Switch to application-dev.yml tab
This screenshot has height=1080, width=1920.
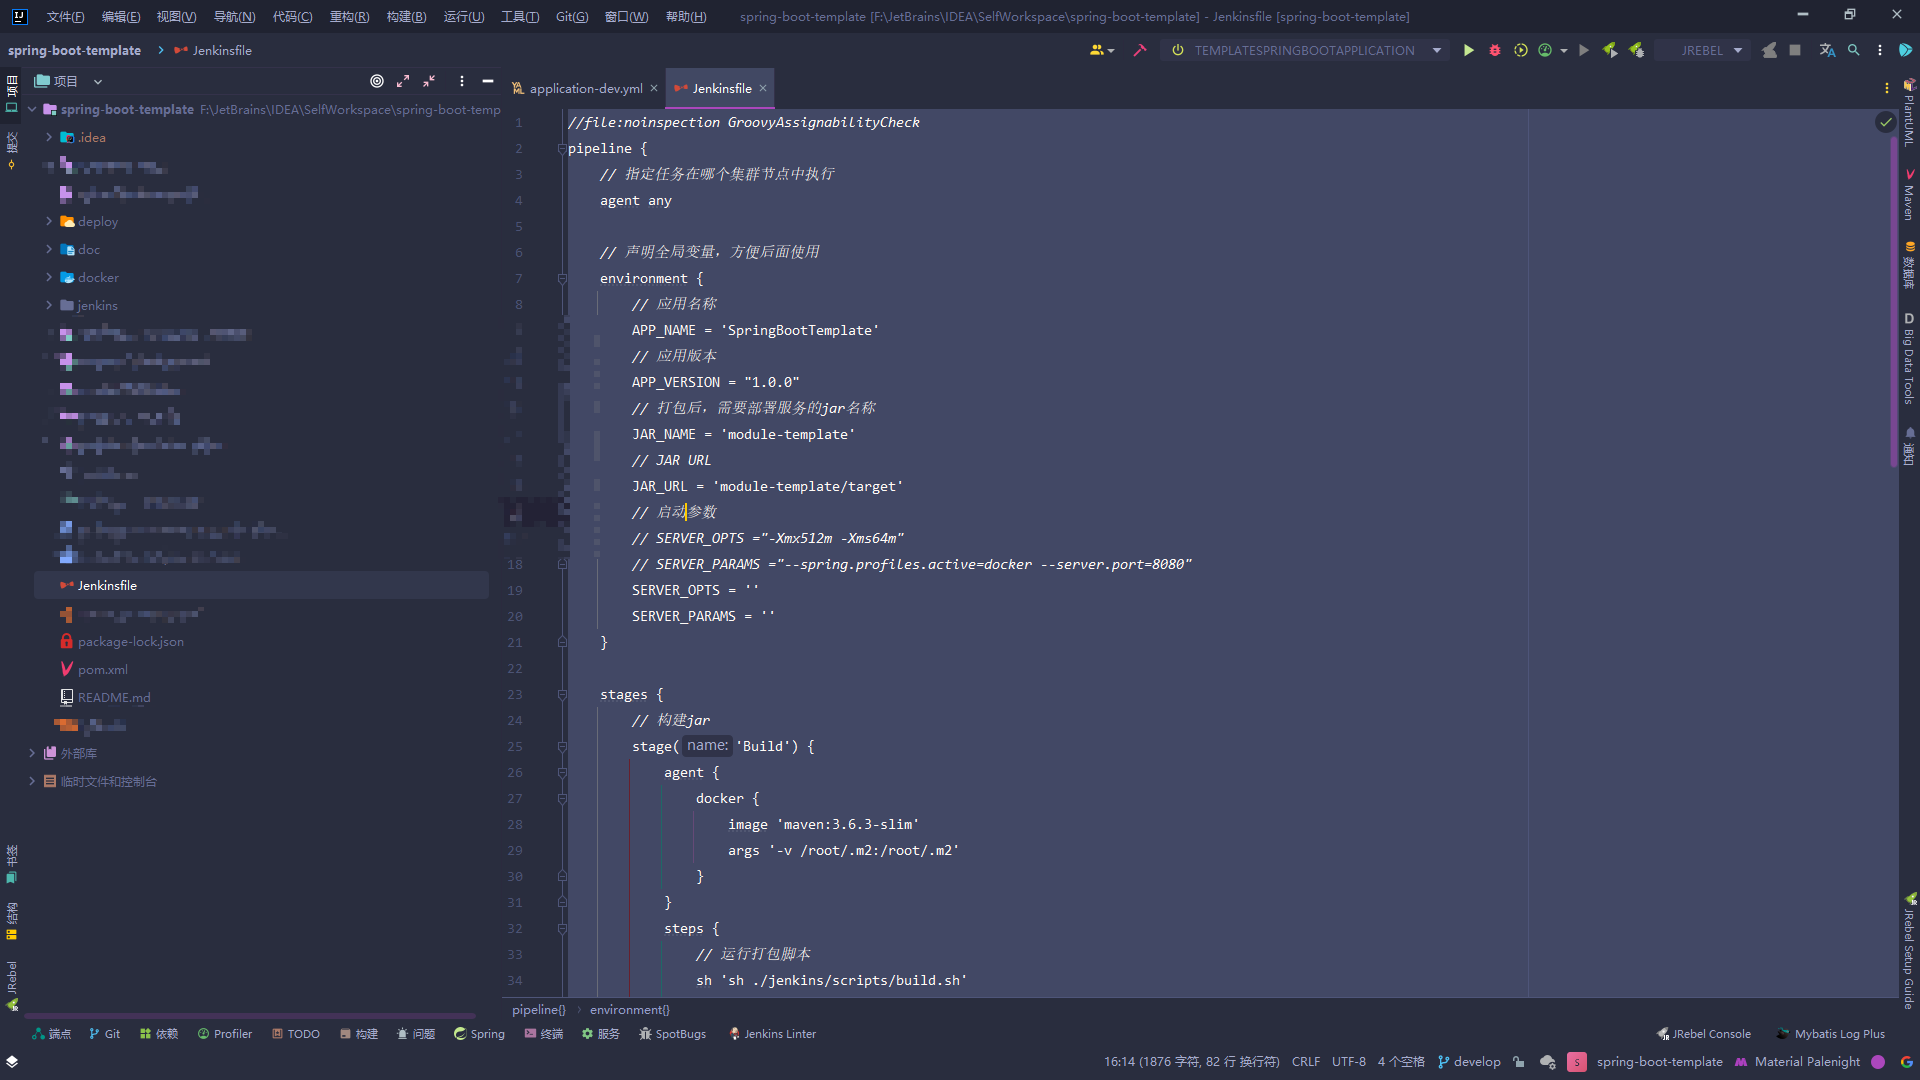[x=585, y=88]
